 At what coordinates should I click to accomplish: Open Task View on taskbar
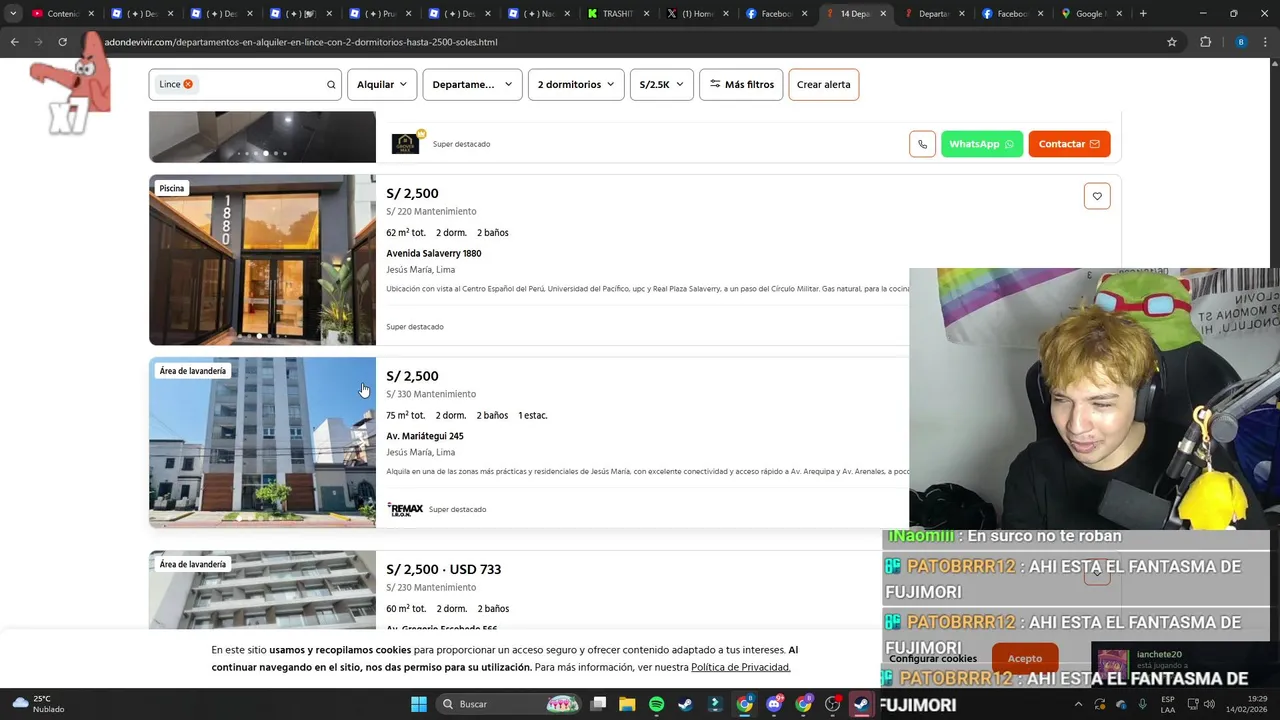pyautogui.click(x=598, y=704)
